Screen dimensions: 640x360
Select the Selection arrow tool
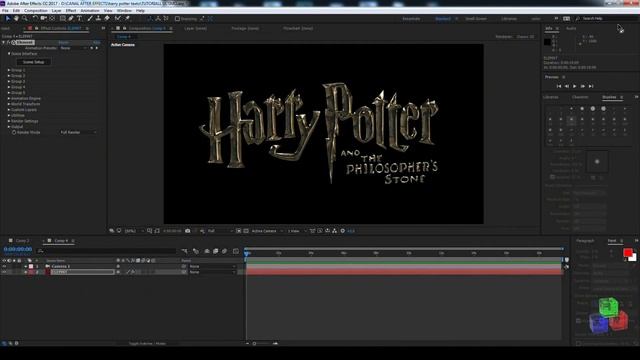(8, 18)
